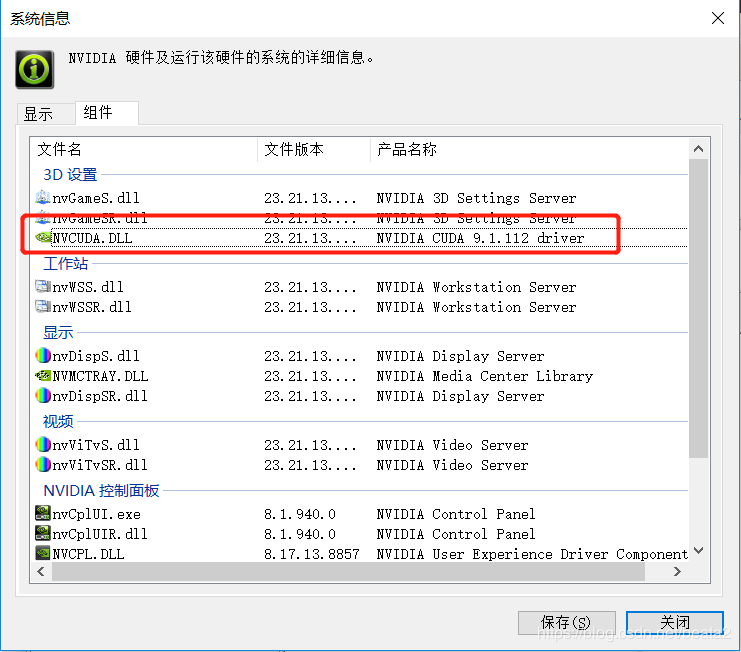
Task: Sort by 文件版本 column header
Action: pos(314,149)
